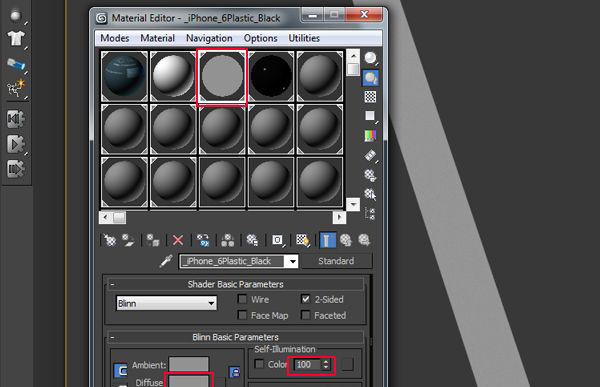Click sphere icon in left sidebar

click(x=16, y=16)
